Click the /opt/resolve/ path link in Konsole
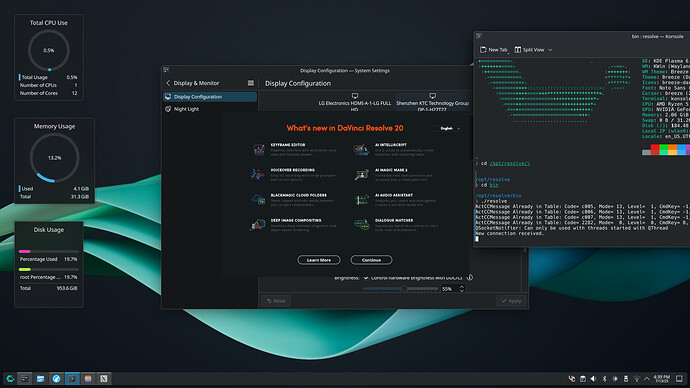Screen dimensions: 690x388 510,163
